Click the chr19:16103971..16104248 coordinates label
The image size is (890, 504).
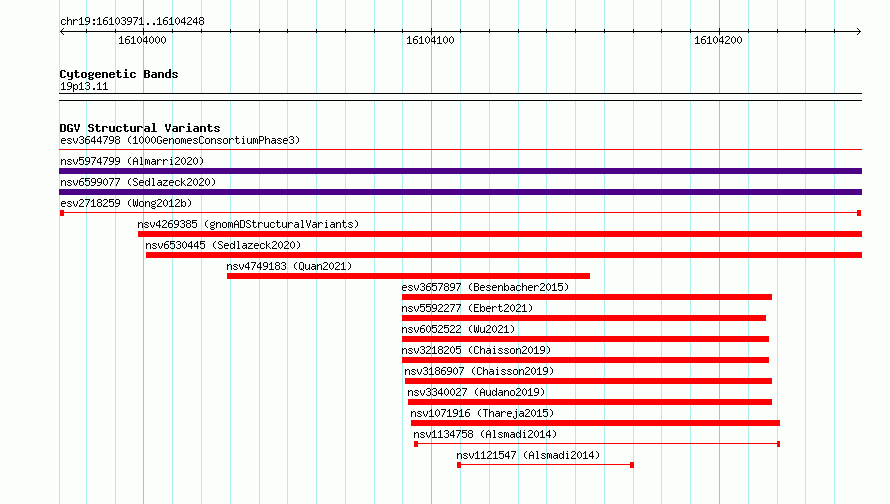[132, 21]
